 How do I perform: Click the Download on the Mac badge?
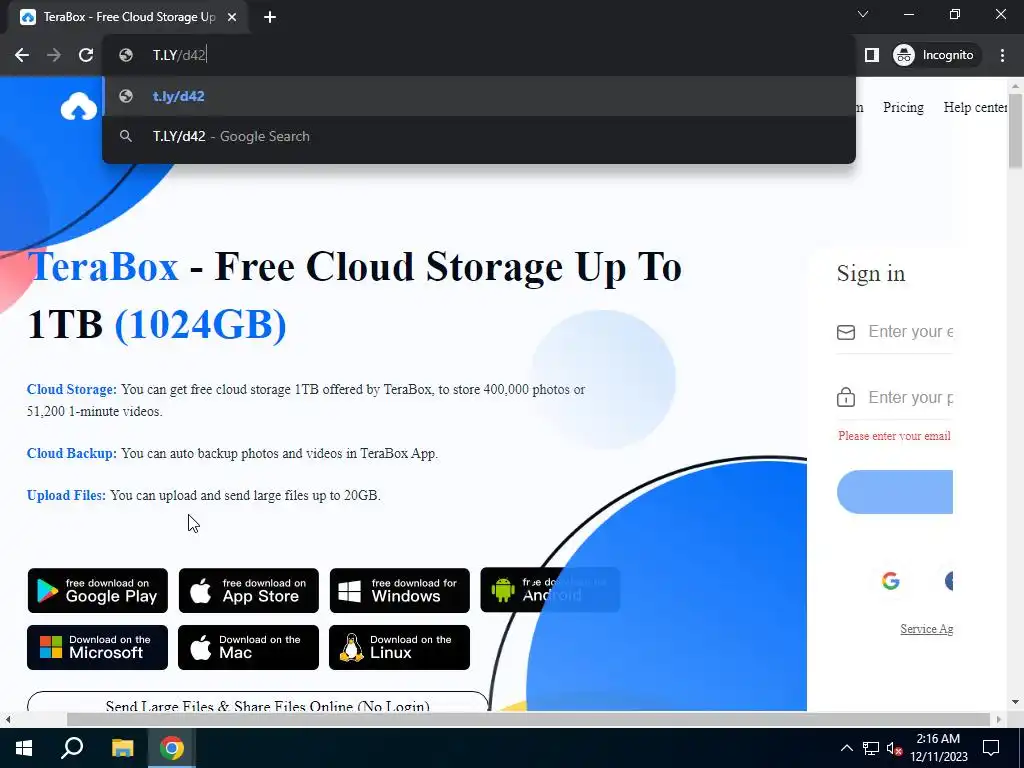click(248, 647)
